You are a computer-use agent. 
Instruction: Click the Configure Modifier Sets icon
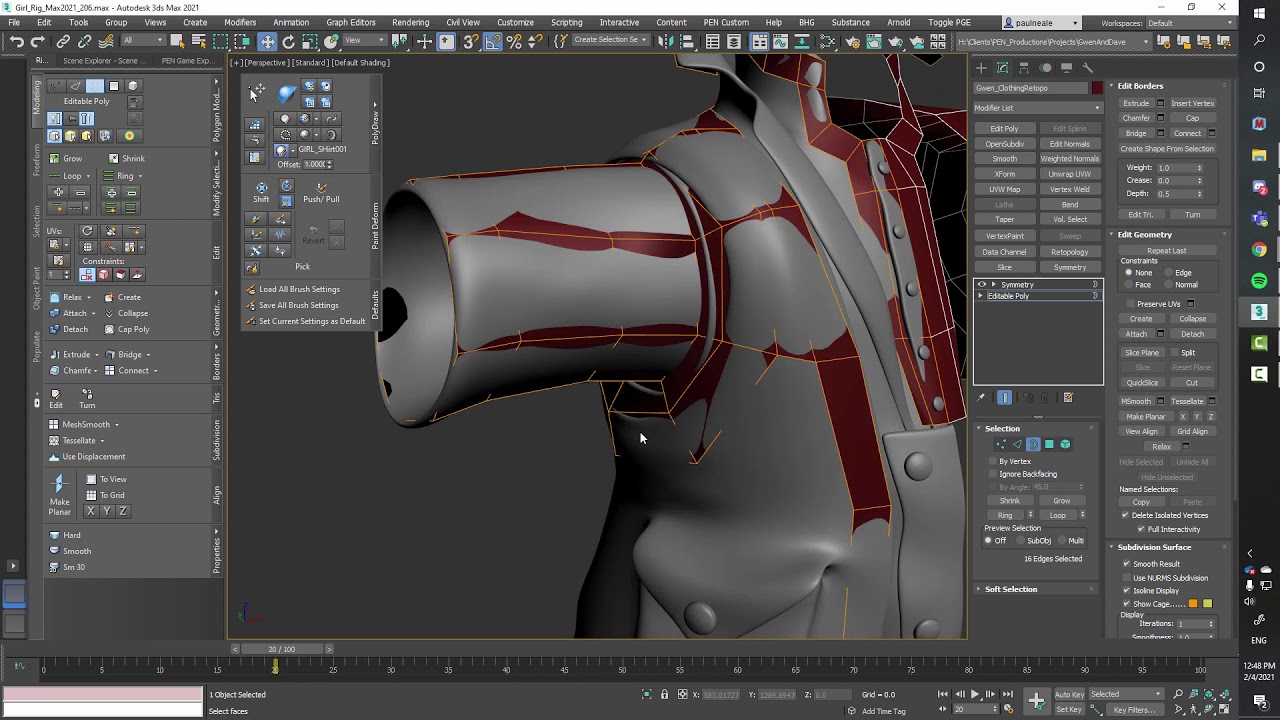pos(1068,398)
